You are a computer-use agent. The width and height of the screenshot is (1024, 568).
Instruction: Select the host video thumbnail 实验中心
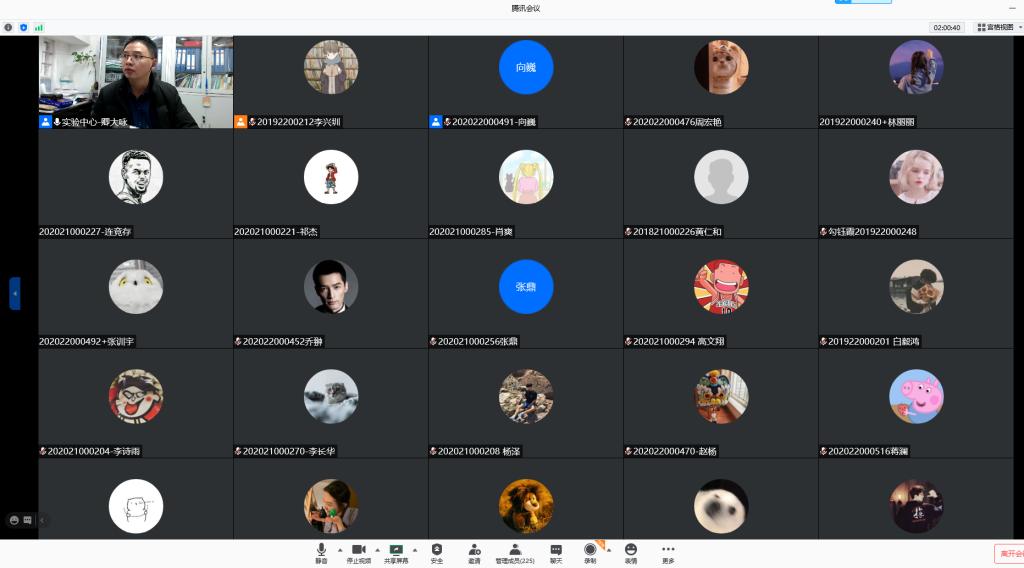click(x=135, y=81)
